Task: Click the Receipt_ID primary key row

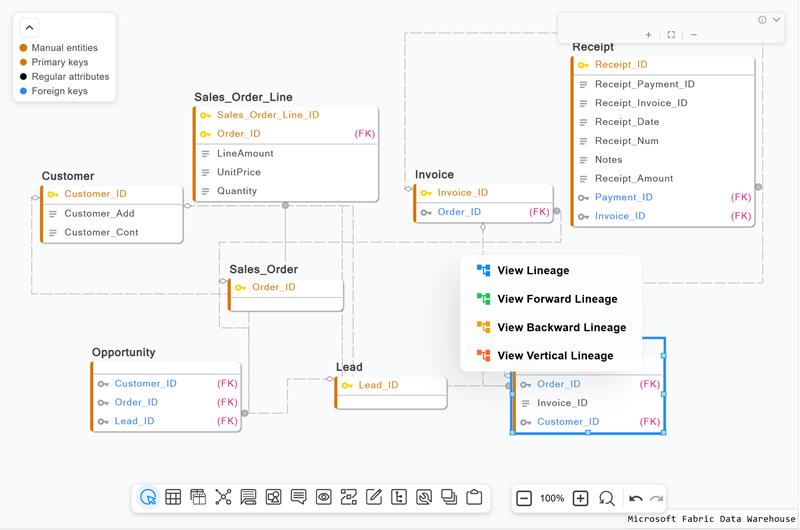Action: click(664, 65)
